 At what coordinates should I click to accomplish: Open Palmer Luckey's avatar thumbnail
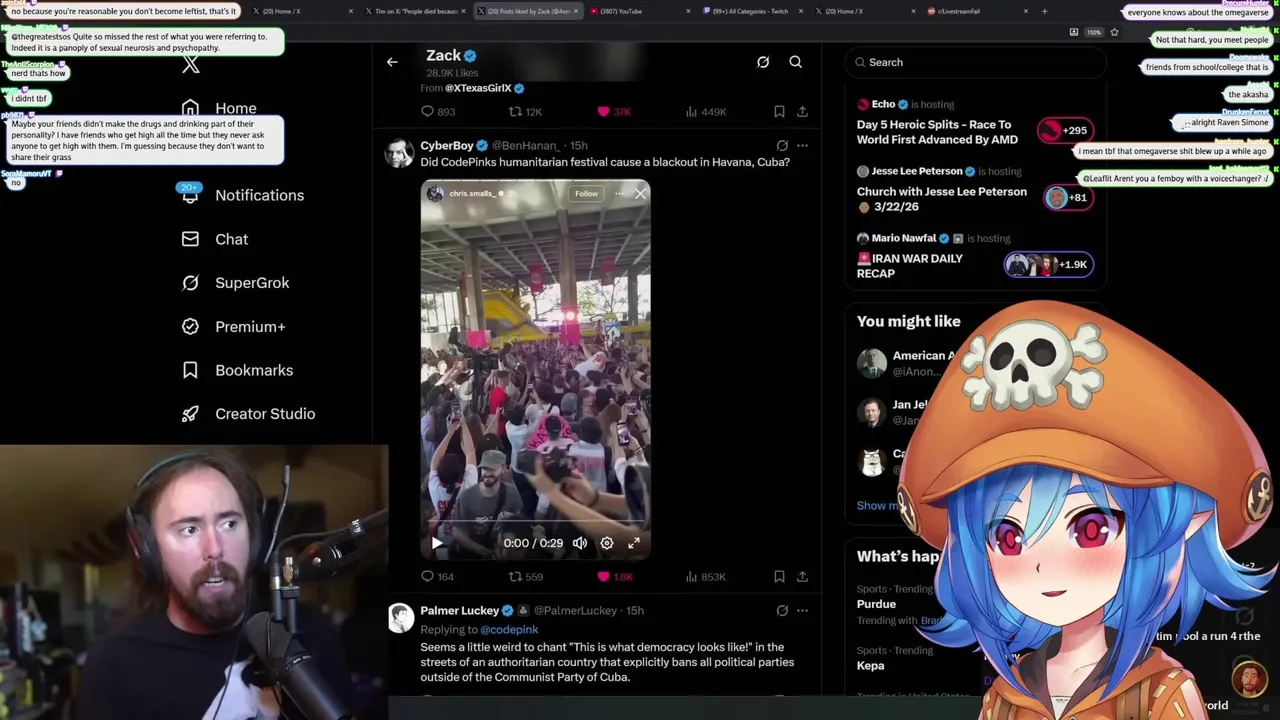pyautogui.click(x=400, y=618)
